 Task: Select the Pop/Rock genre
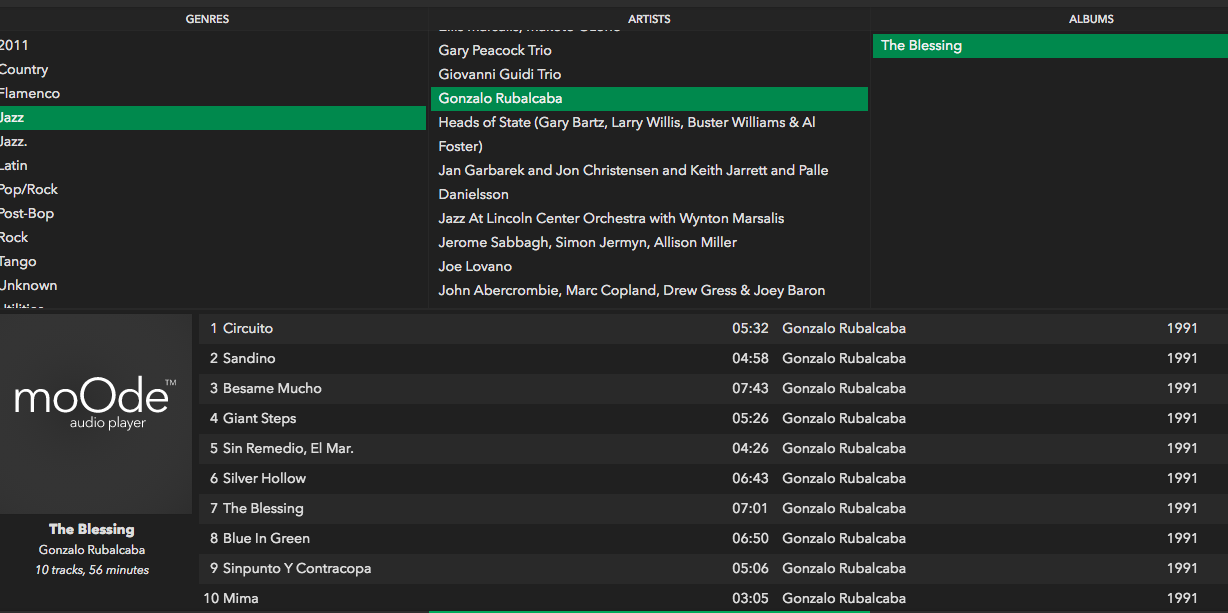pyautogui.click(x=213, y=190)
